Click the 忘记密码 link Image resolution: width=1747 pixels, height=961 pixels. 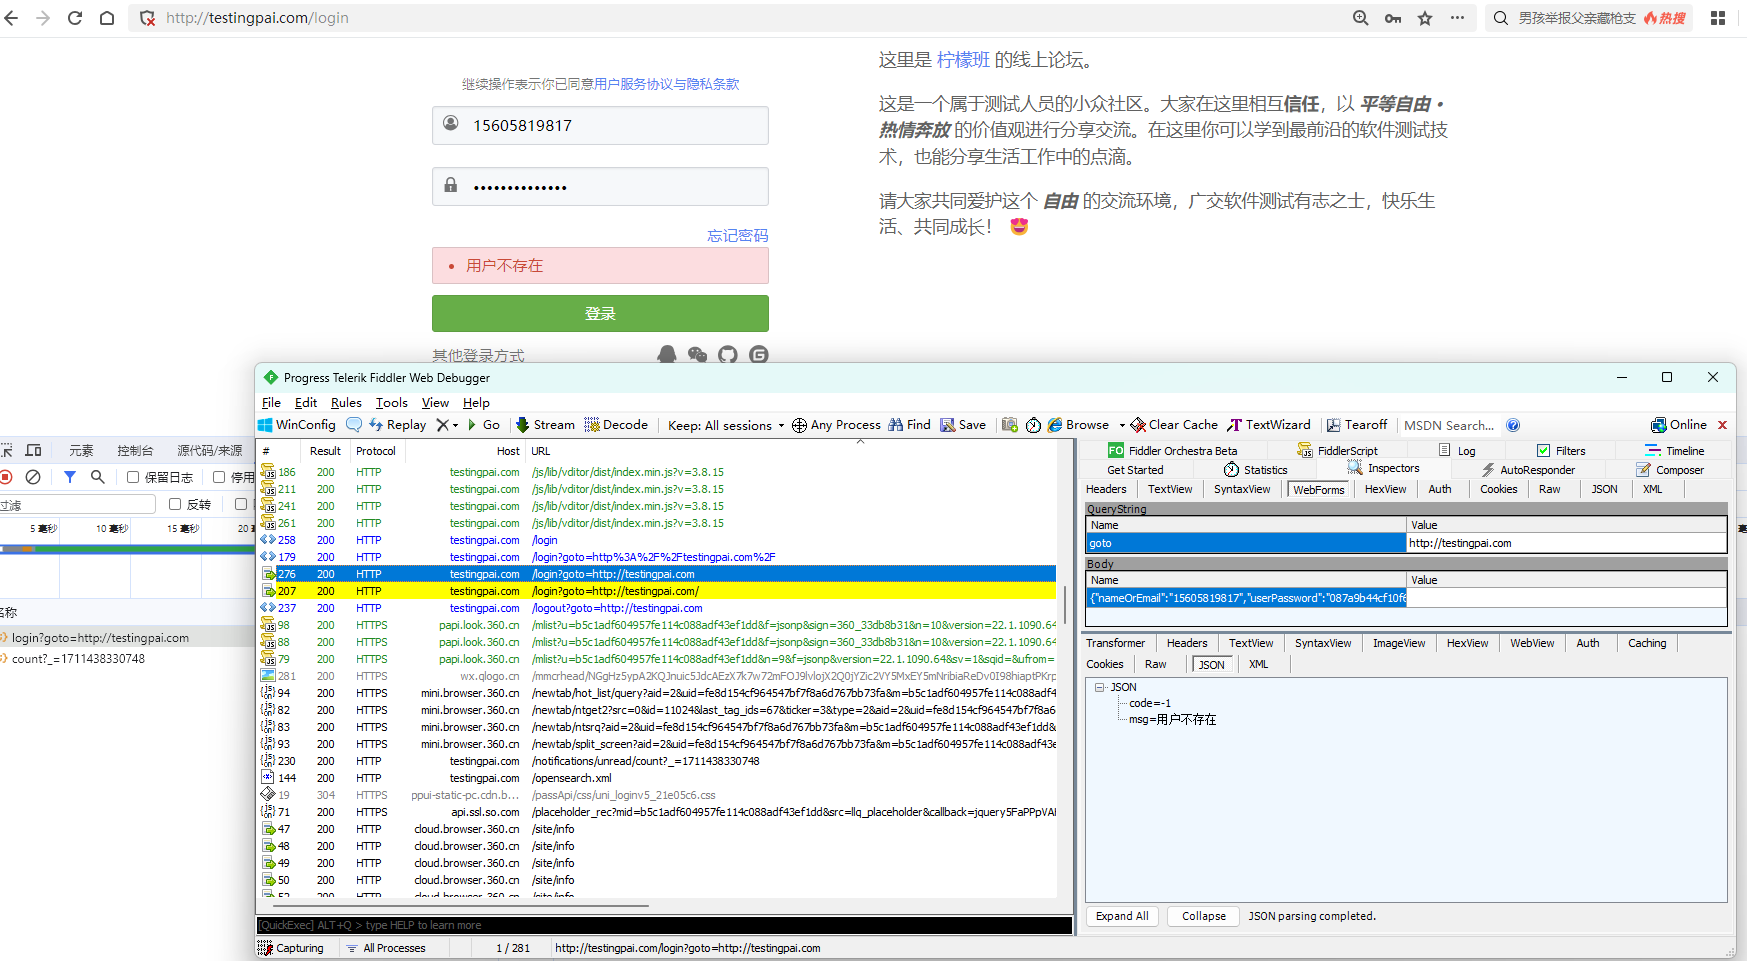[738, 236]
